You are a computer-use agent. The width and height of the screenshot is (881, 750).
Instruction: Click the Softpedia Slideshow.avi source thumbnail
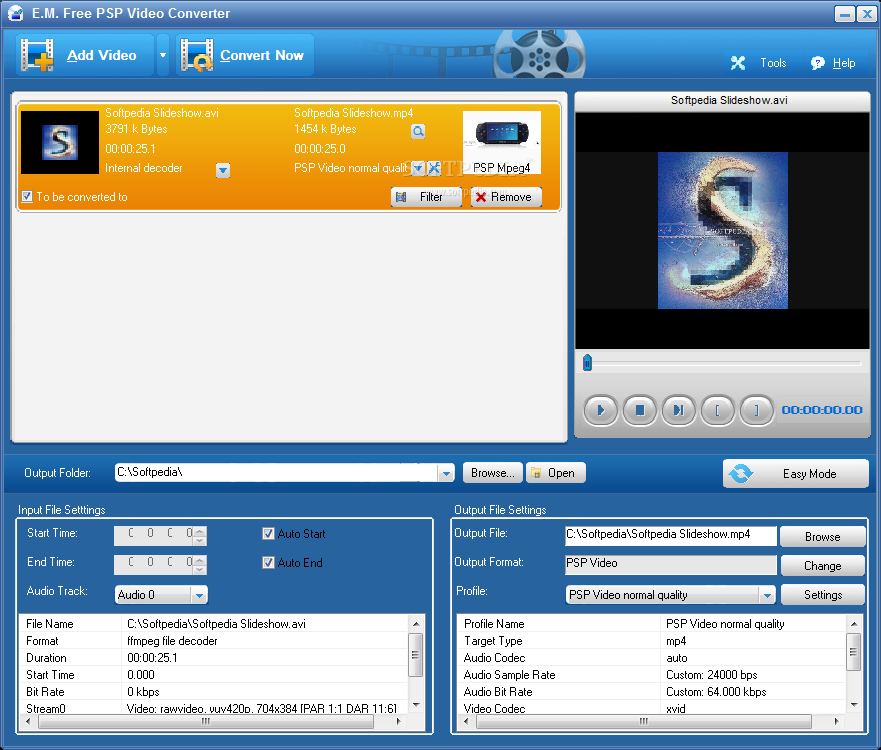(60, 142)
